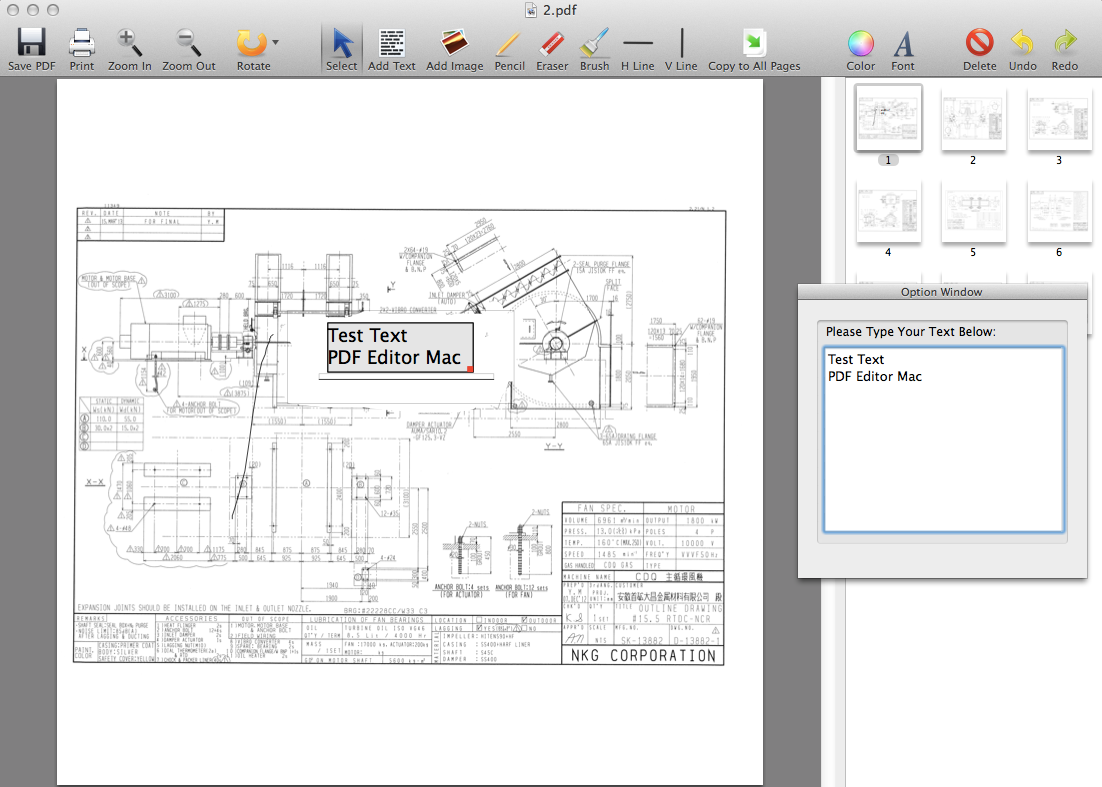Choose the Add Image tool
Viewport: 1102px width, 787px height.
coord(454,43)
